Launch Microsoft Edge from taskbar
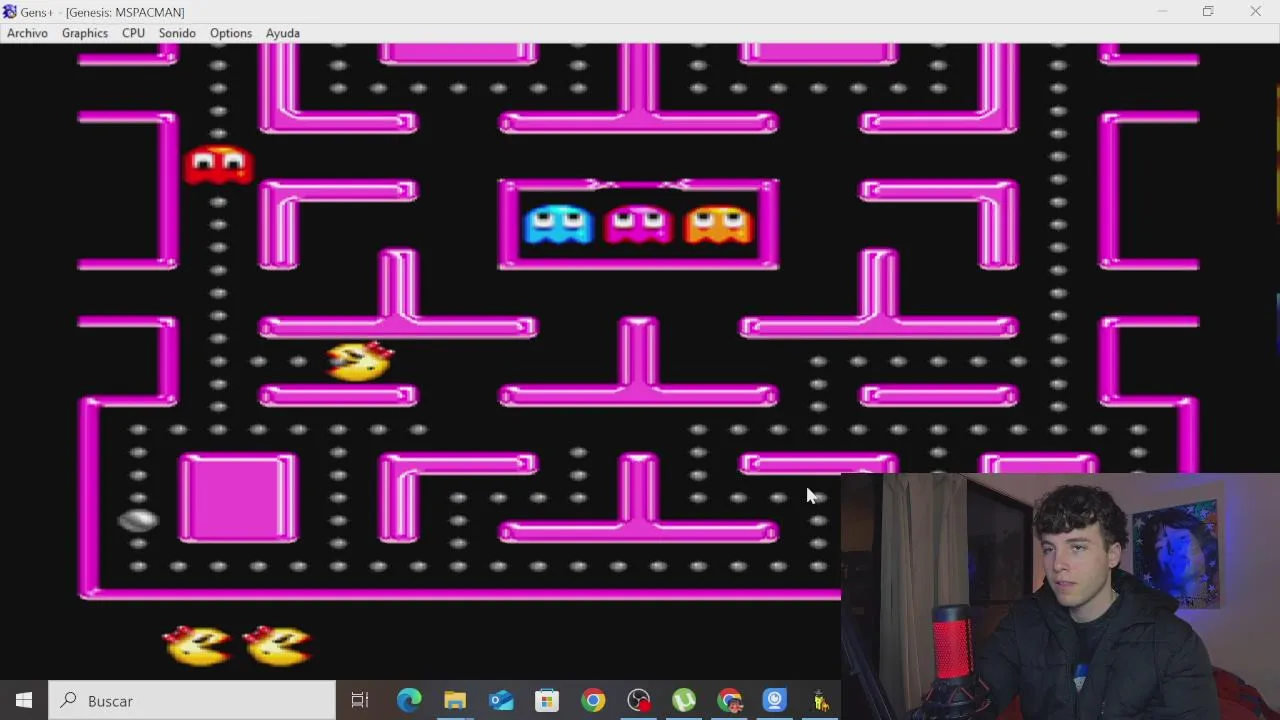1280x720 pixels. click(x=409, y=701)
